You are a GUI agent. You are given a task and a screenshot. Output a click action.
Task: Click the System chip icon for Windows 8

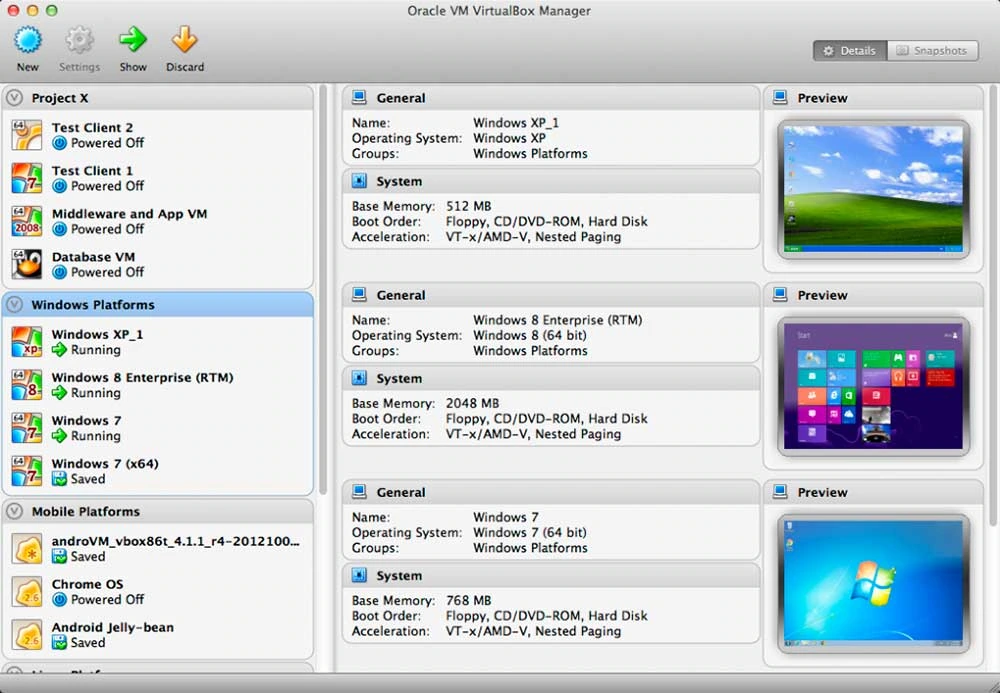(359, 378)
